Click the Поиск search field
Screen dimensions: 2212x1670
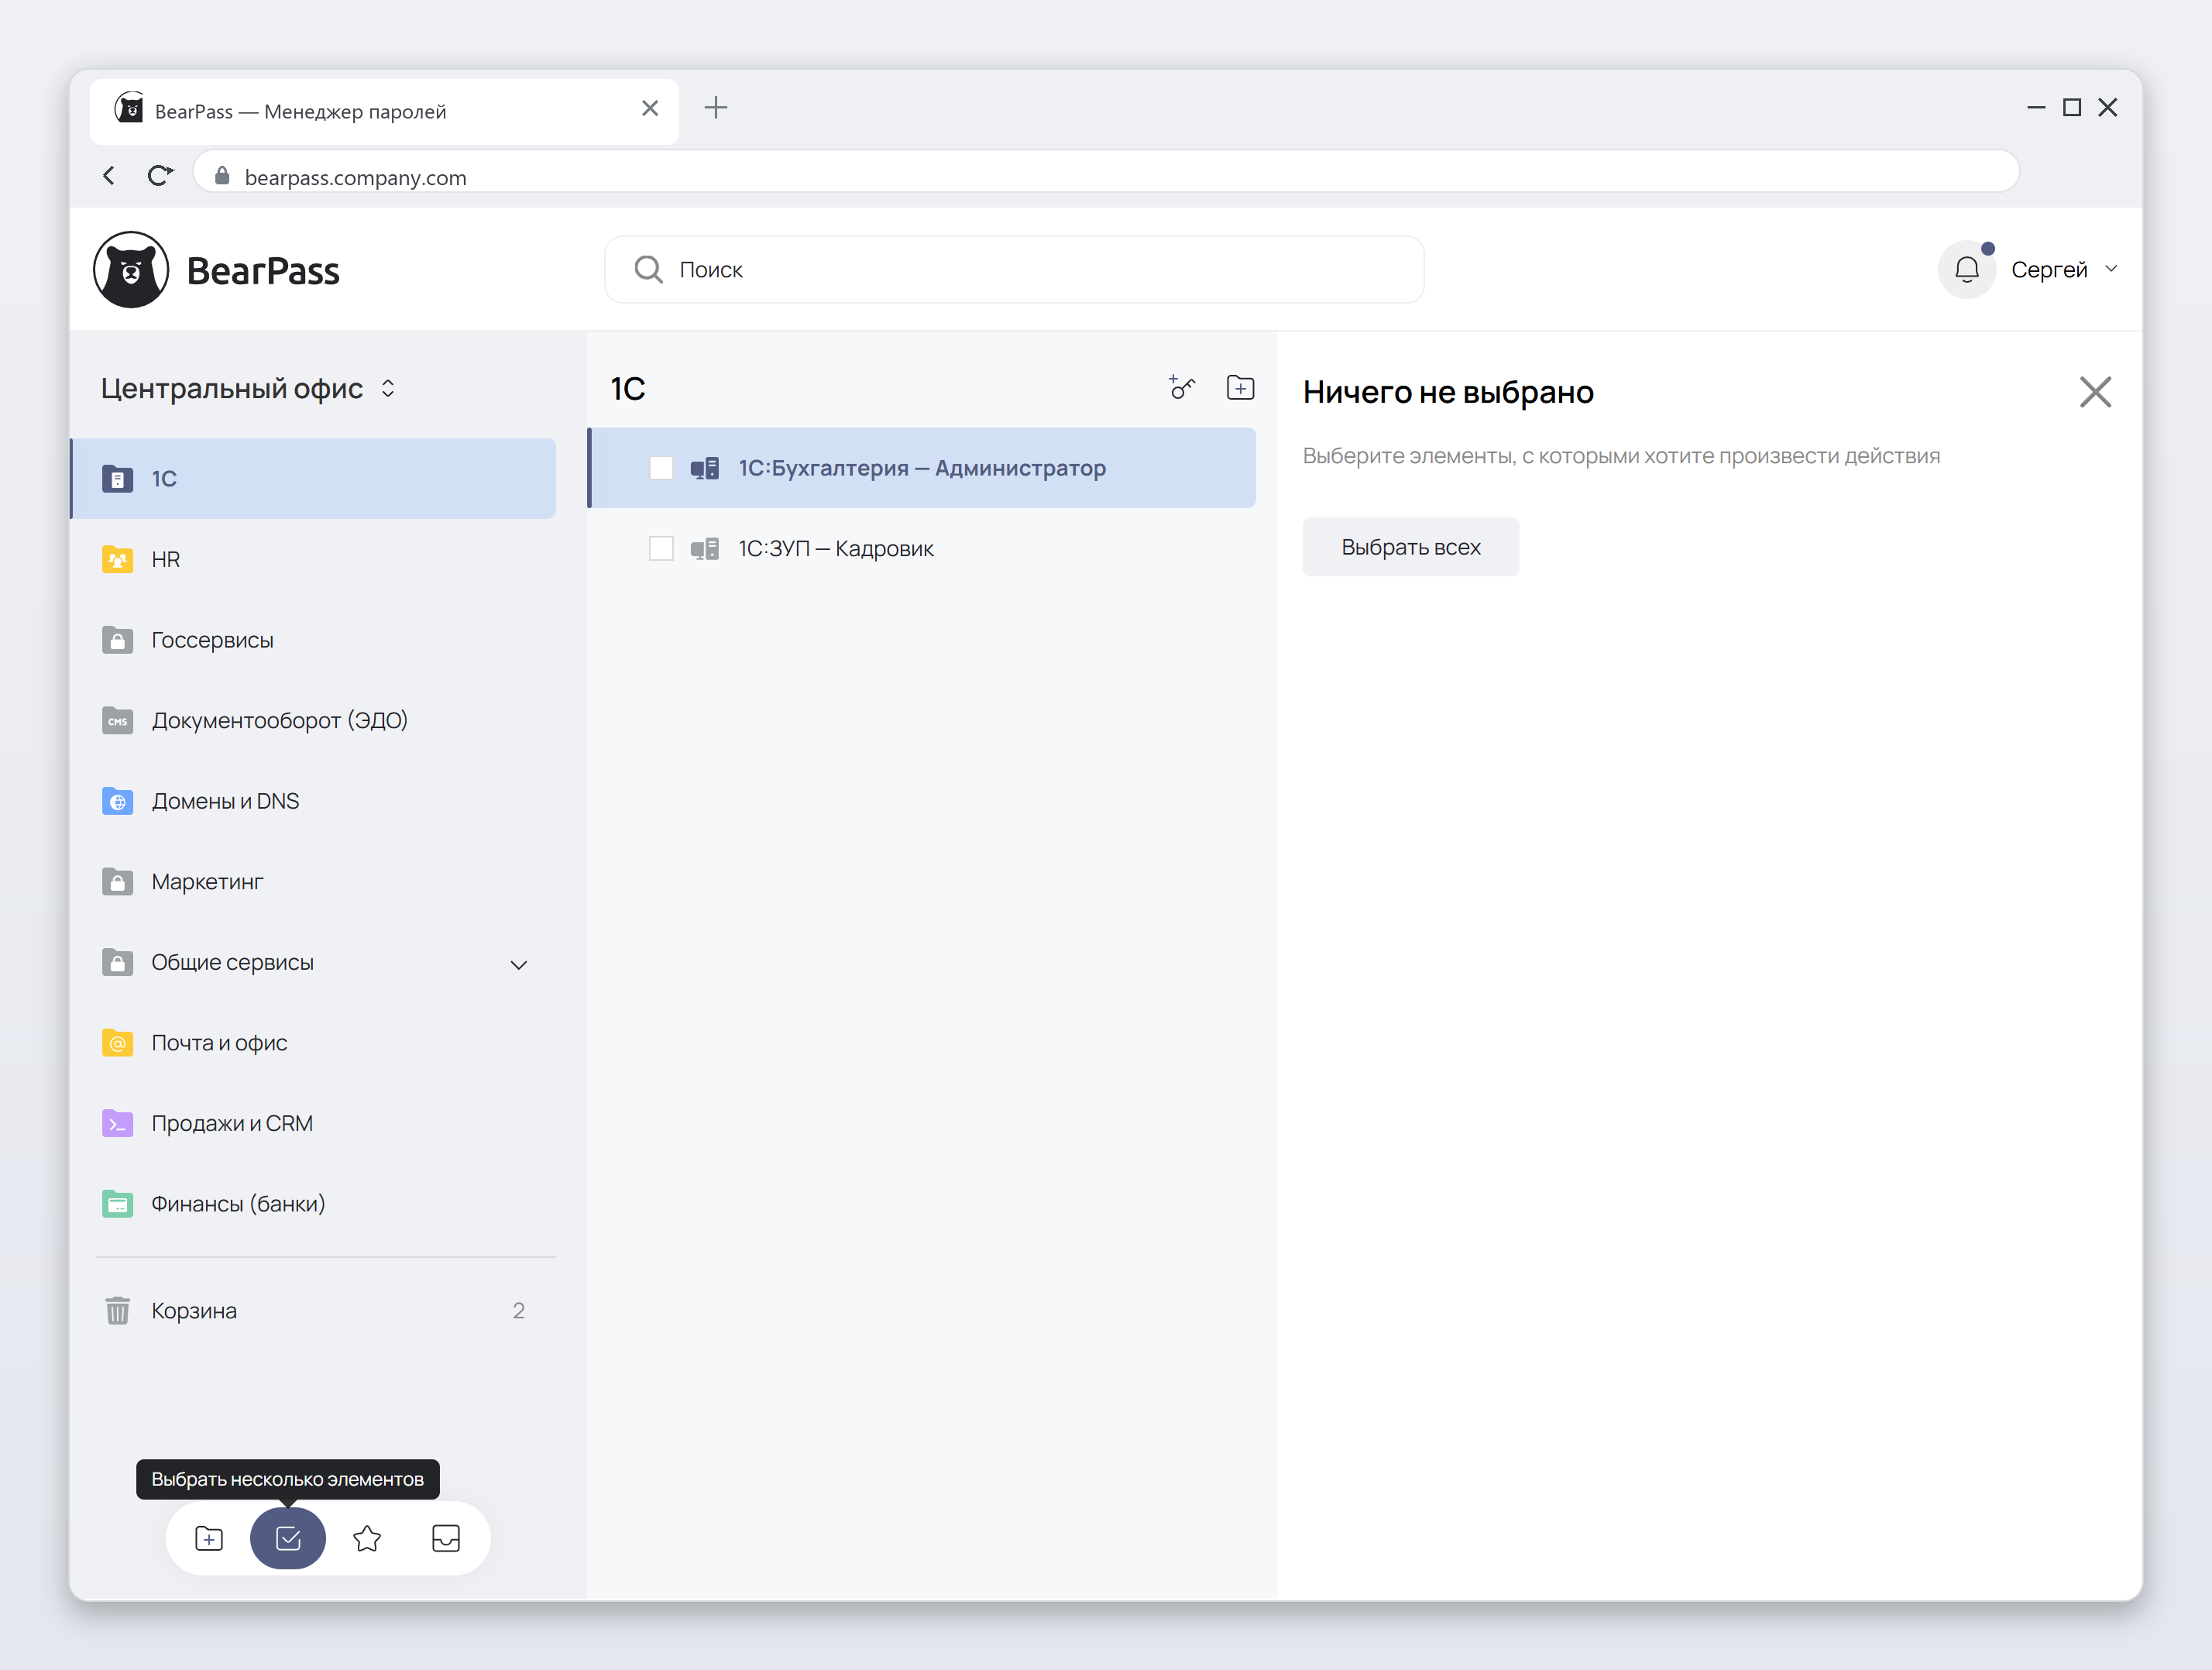point(1014,269)
